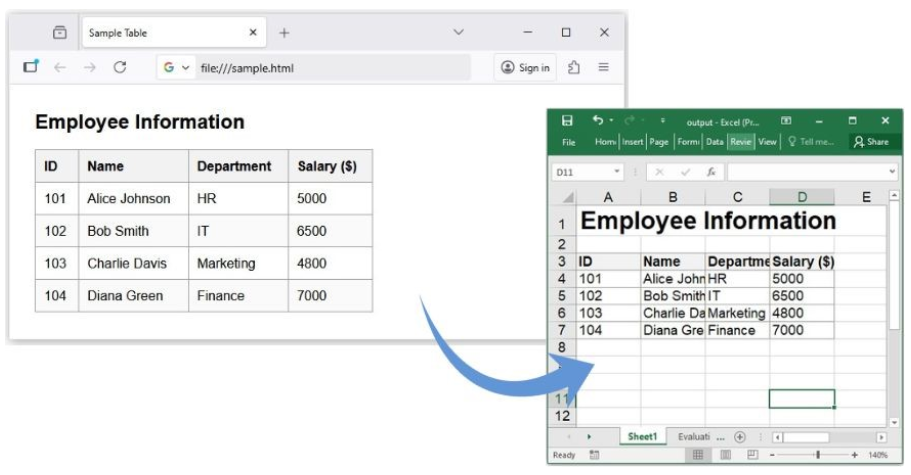This screenshot has width=911, height=475.
Task: Select column D header in Excel
Action: 802,197
